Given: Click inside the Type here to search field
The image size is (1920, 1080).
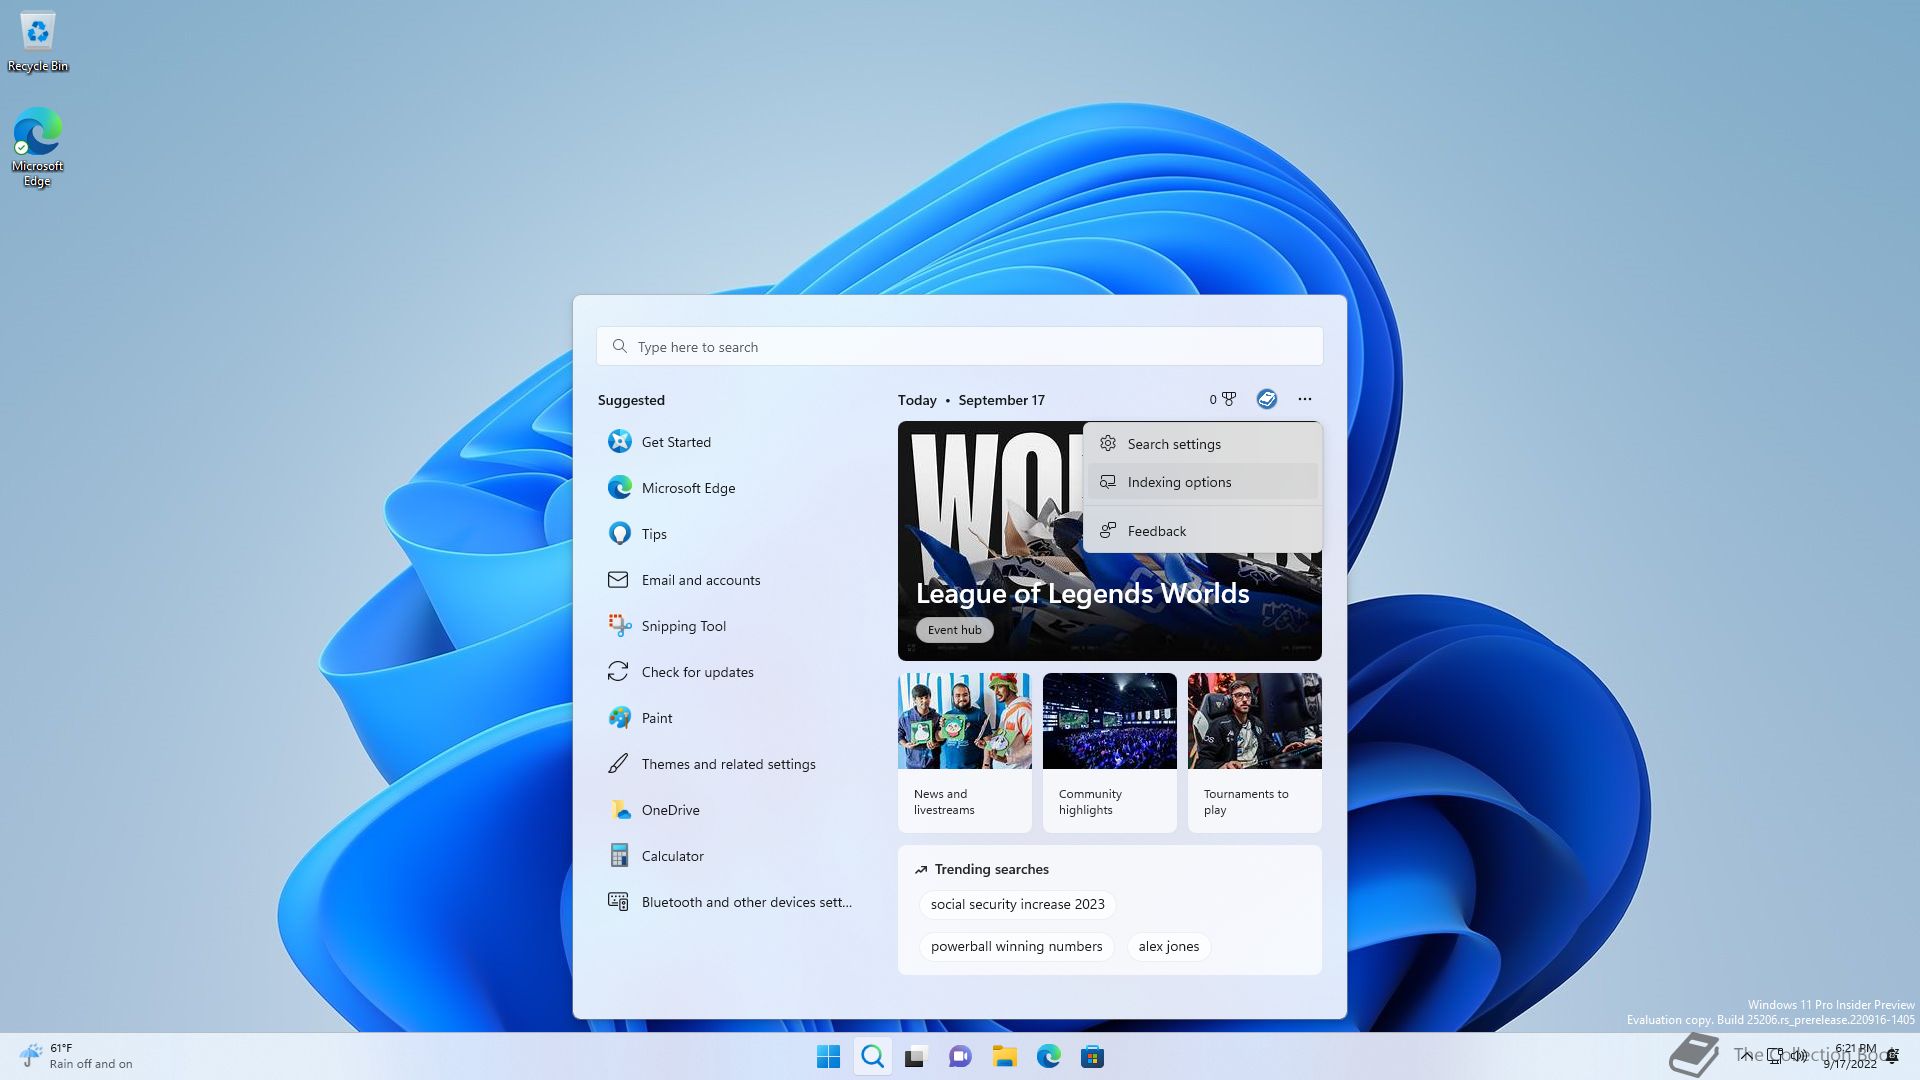Looking at the screenshot, I should coord(959,346).
